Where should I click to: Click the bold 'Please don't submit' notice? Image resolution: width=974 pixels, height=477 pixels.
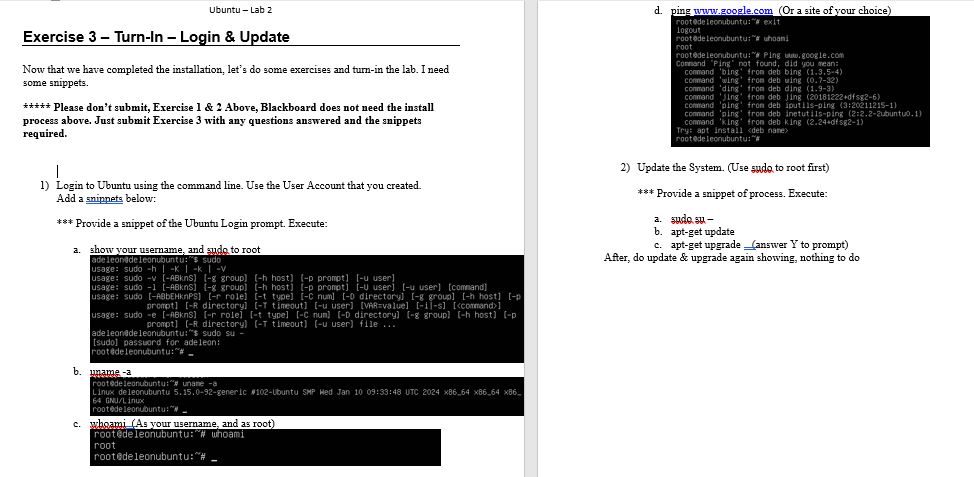(229, 120)
